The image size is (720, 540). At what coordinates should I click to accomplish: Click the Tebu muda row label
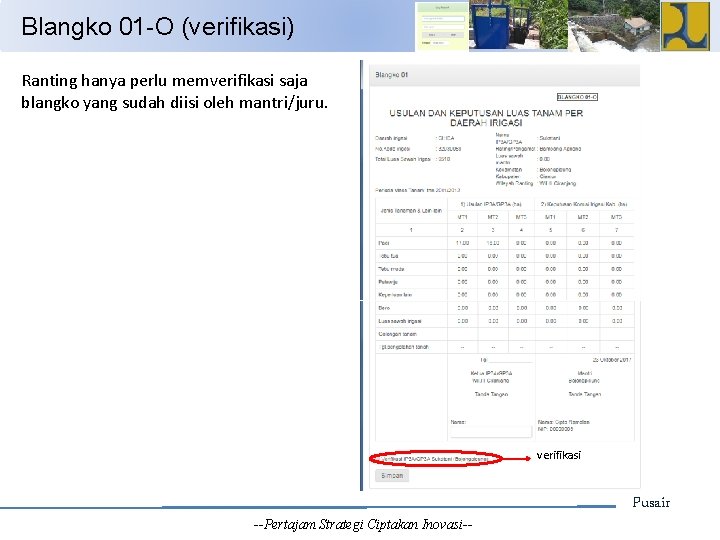pyautogui.click(x=391, y=269)
